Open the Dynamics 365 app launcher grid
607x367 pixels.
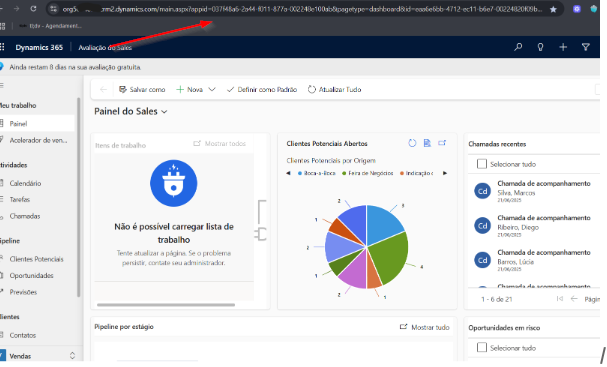click(2, 47)
